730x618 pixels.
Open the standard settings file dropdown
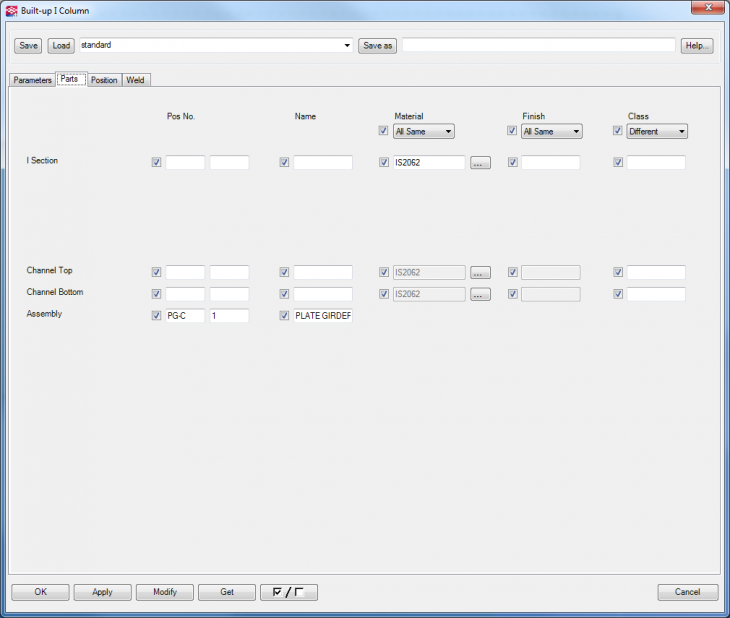pos(347,45)
